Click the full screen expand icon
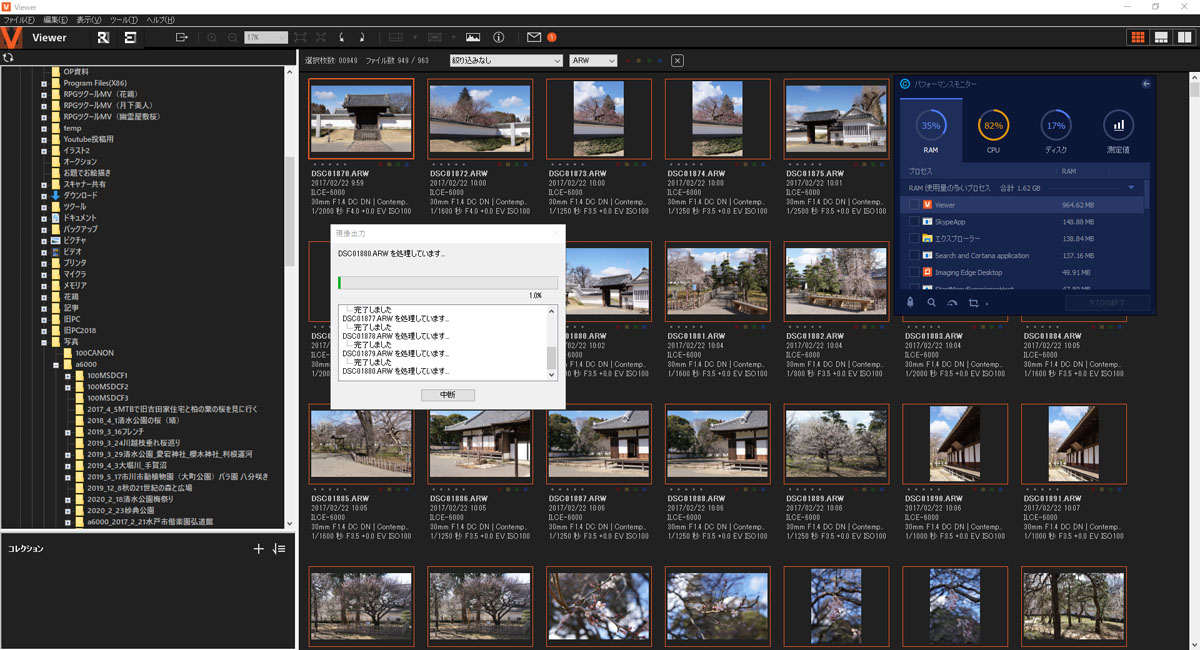 [319, 38]
